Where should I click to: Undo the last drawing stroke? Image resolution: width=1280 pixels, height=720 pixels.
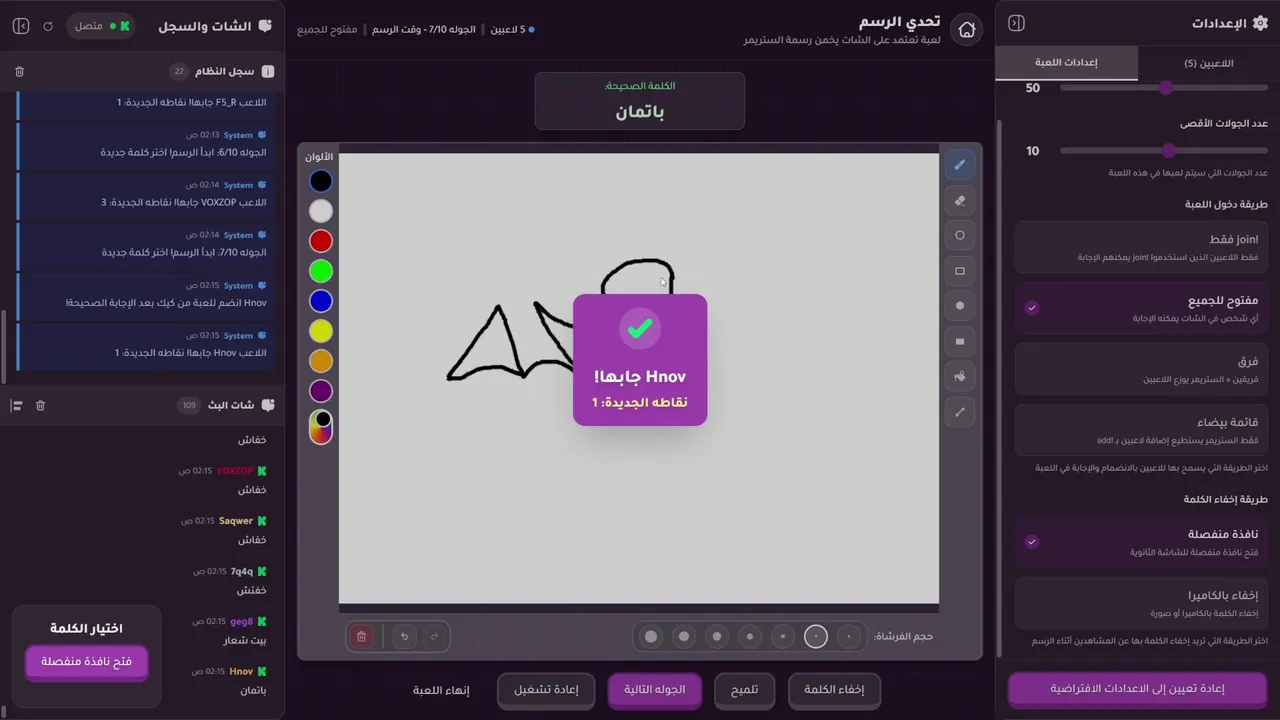[404, 636]
